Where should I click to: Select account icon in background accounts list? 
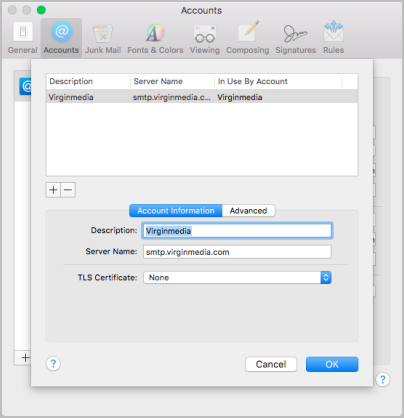coord(25,86)
